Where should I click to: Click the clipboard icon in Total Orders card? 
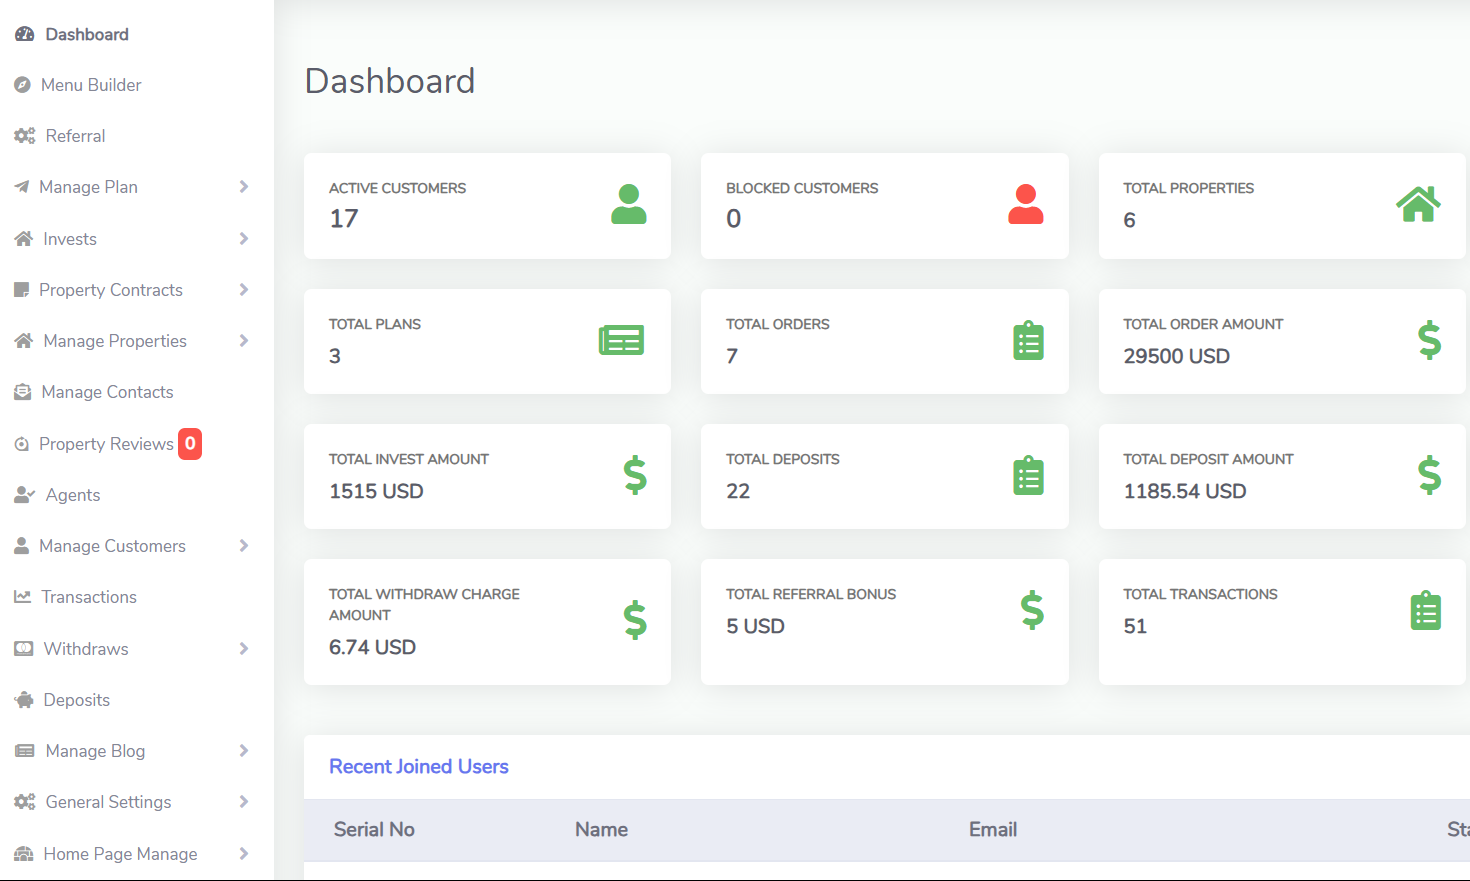point(1028,341)
